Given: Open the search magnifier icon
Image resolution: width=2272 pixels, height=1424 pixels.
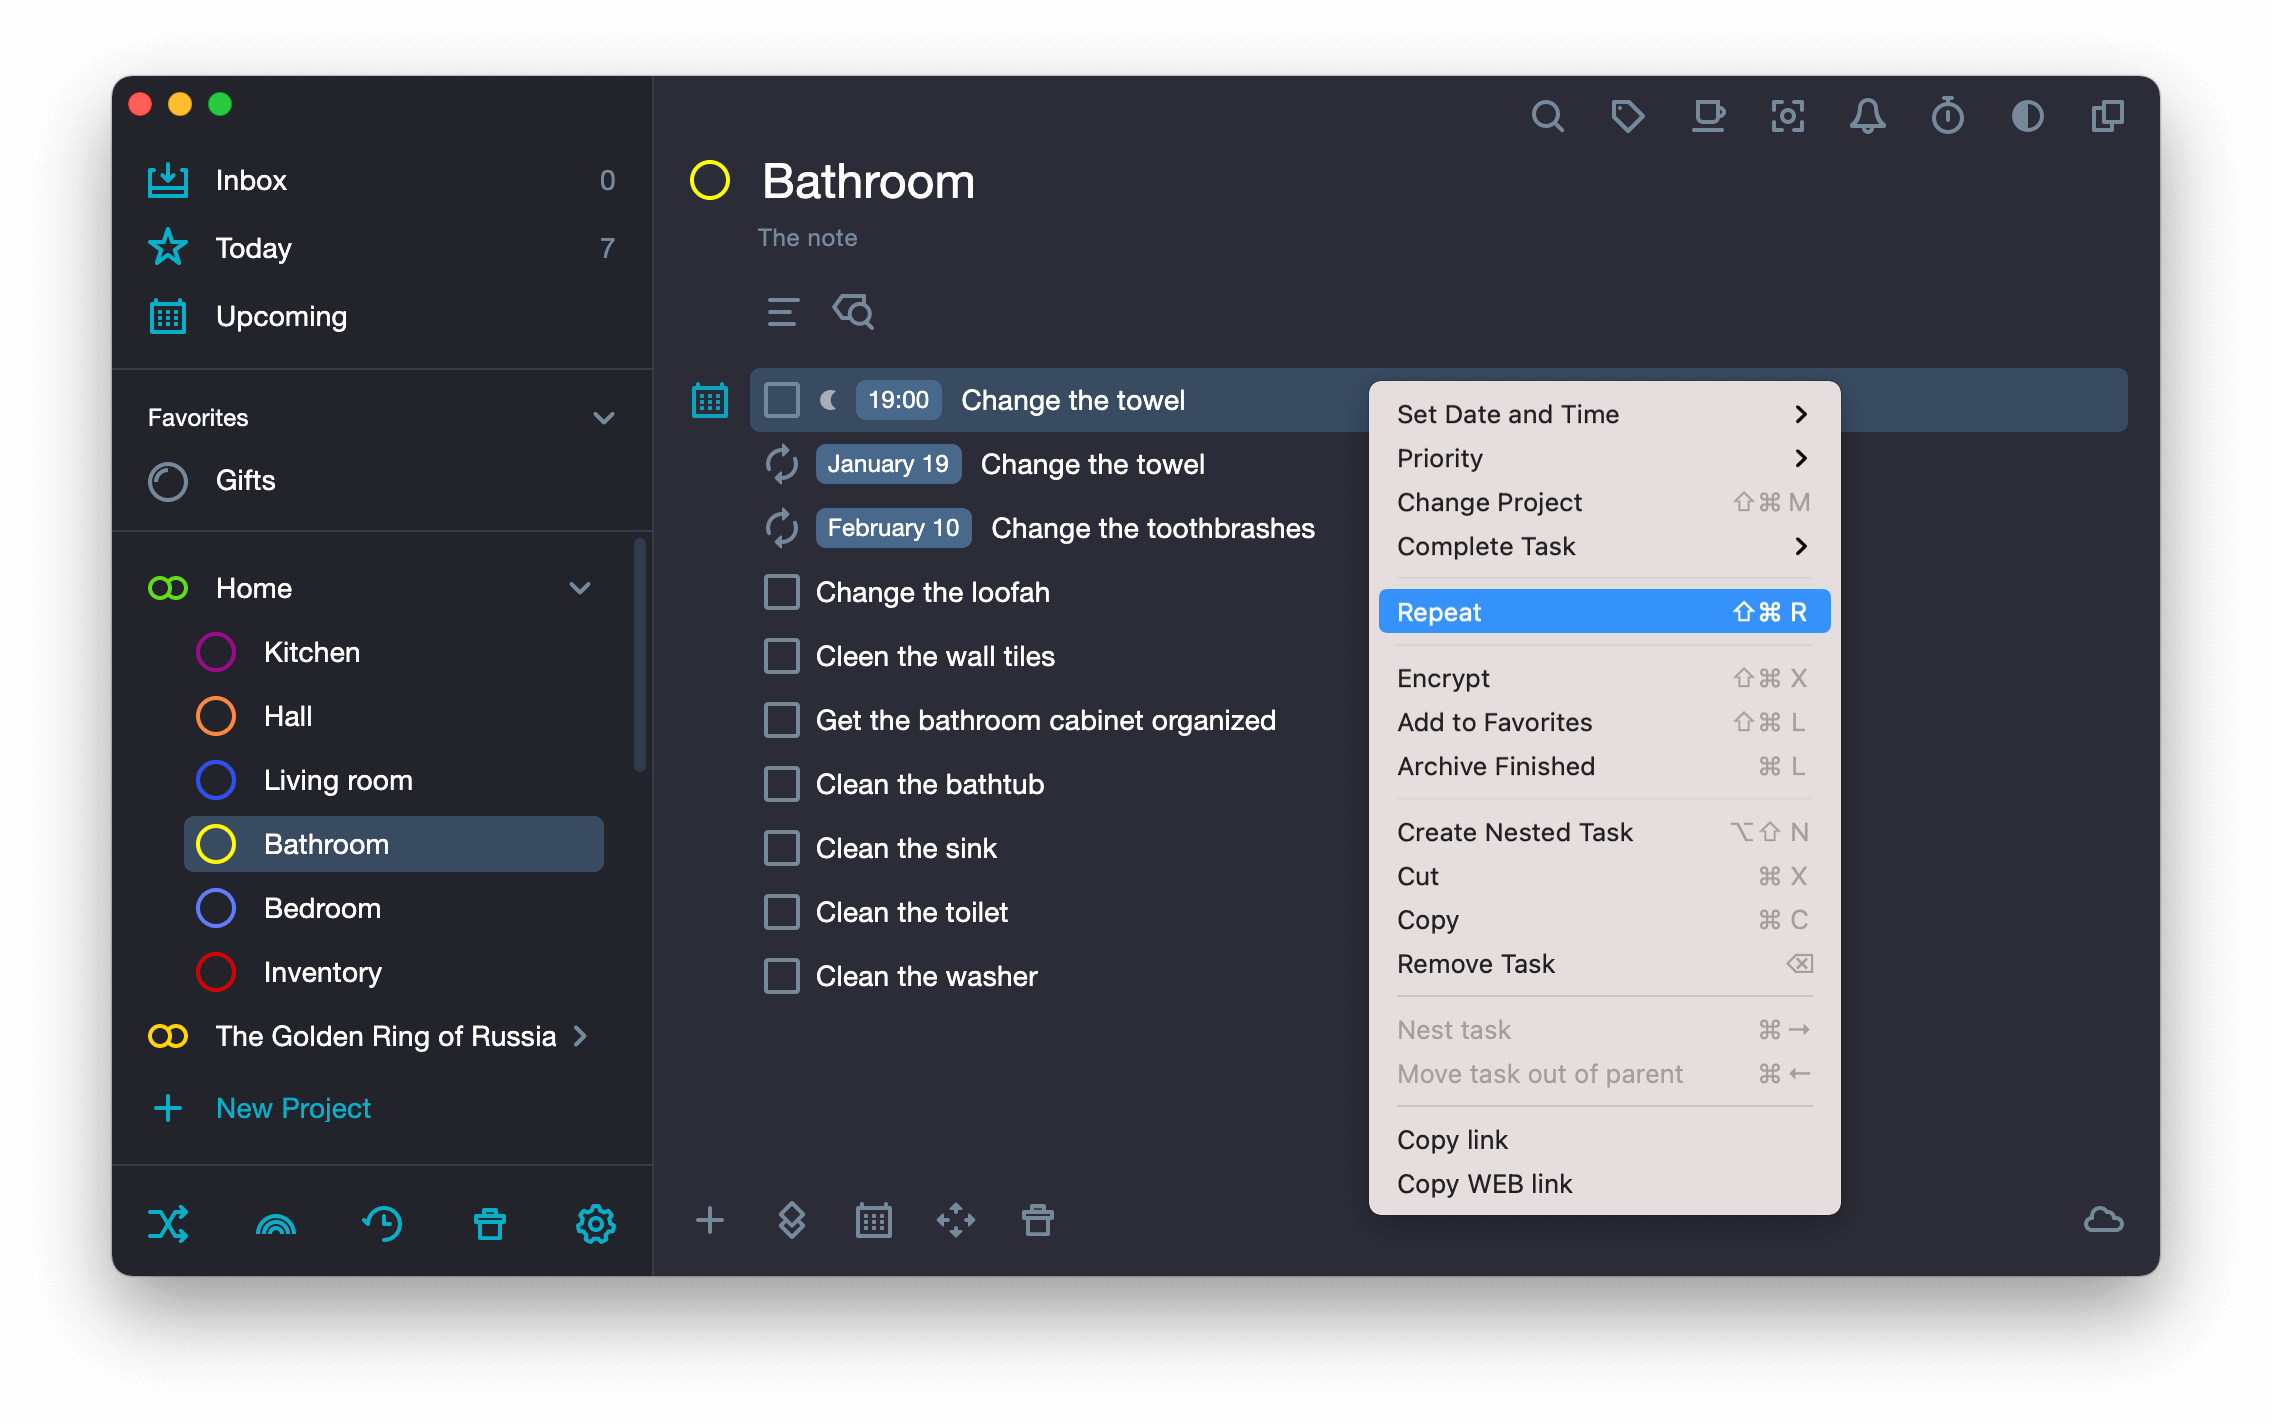Looking at the screenshot, I should [x=1547, y=117].
